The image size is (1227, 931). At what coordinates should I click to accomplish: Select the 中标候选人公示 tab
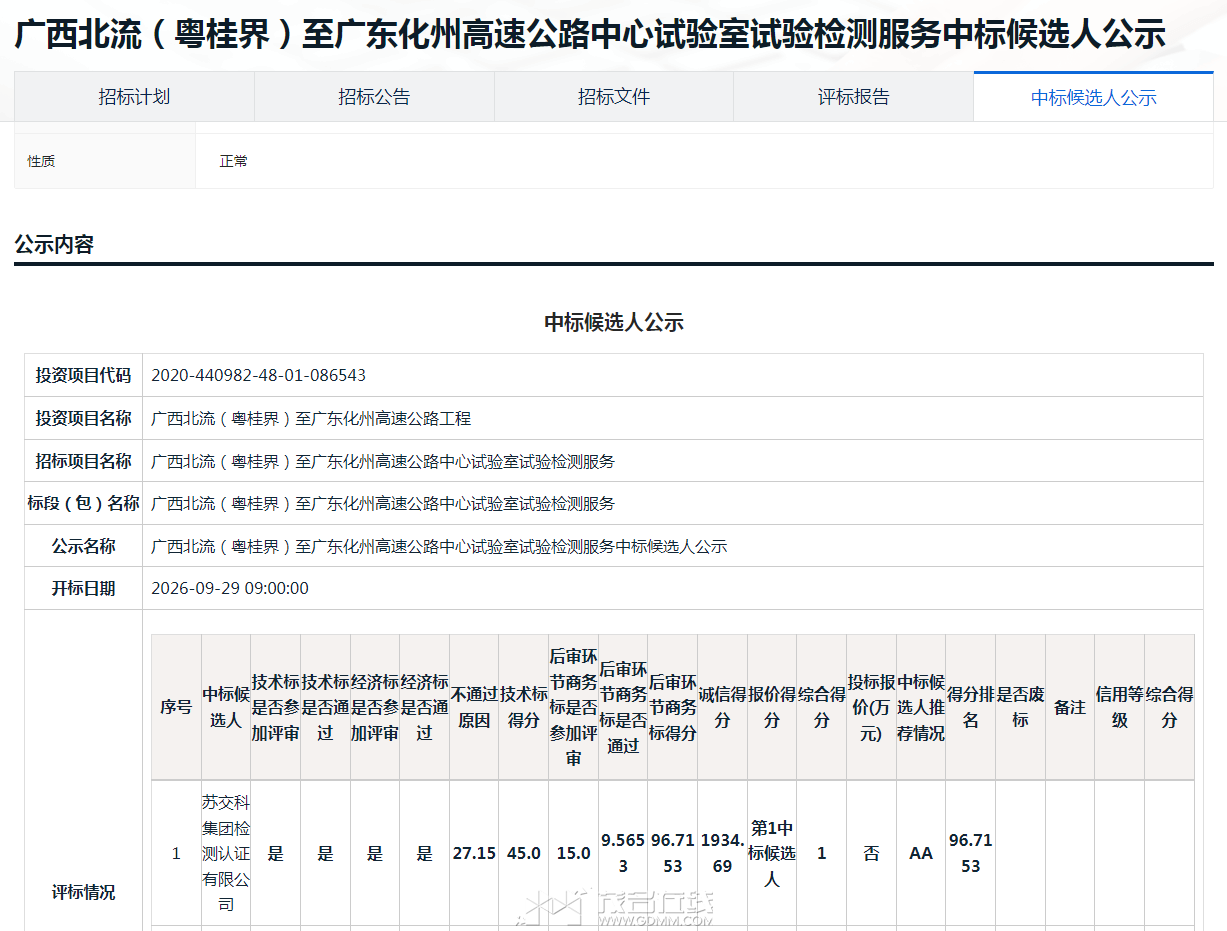coord(1094,97)
